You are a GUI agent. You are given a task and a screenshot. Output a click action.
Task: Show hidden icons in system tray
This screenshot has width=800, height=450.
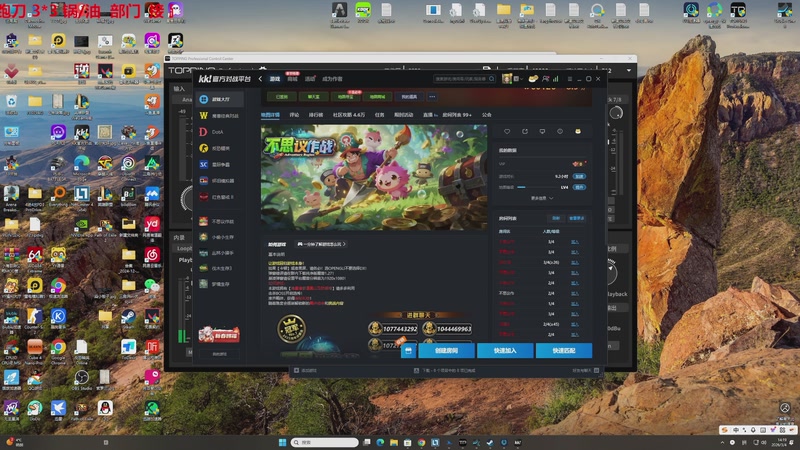722,442
